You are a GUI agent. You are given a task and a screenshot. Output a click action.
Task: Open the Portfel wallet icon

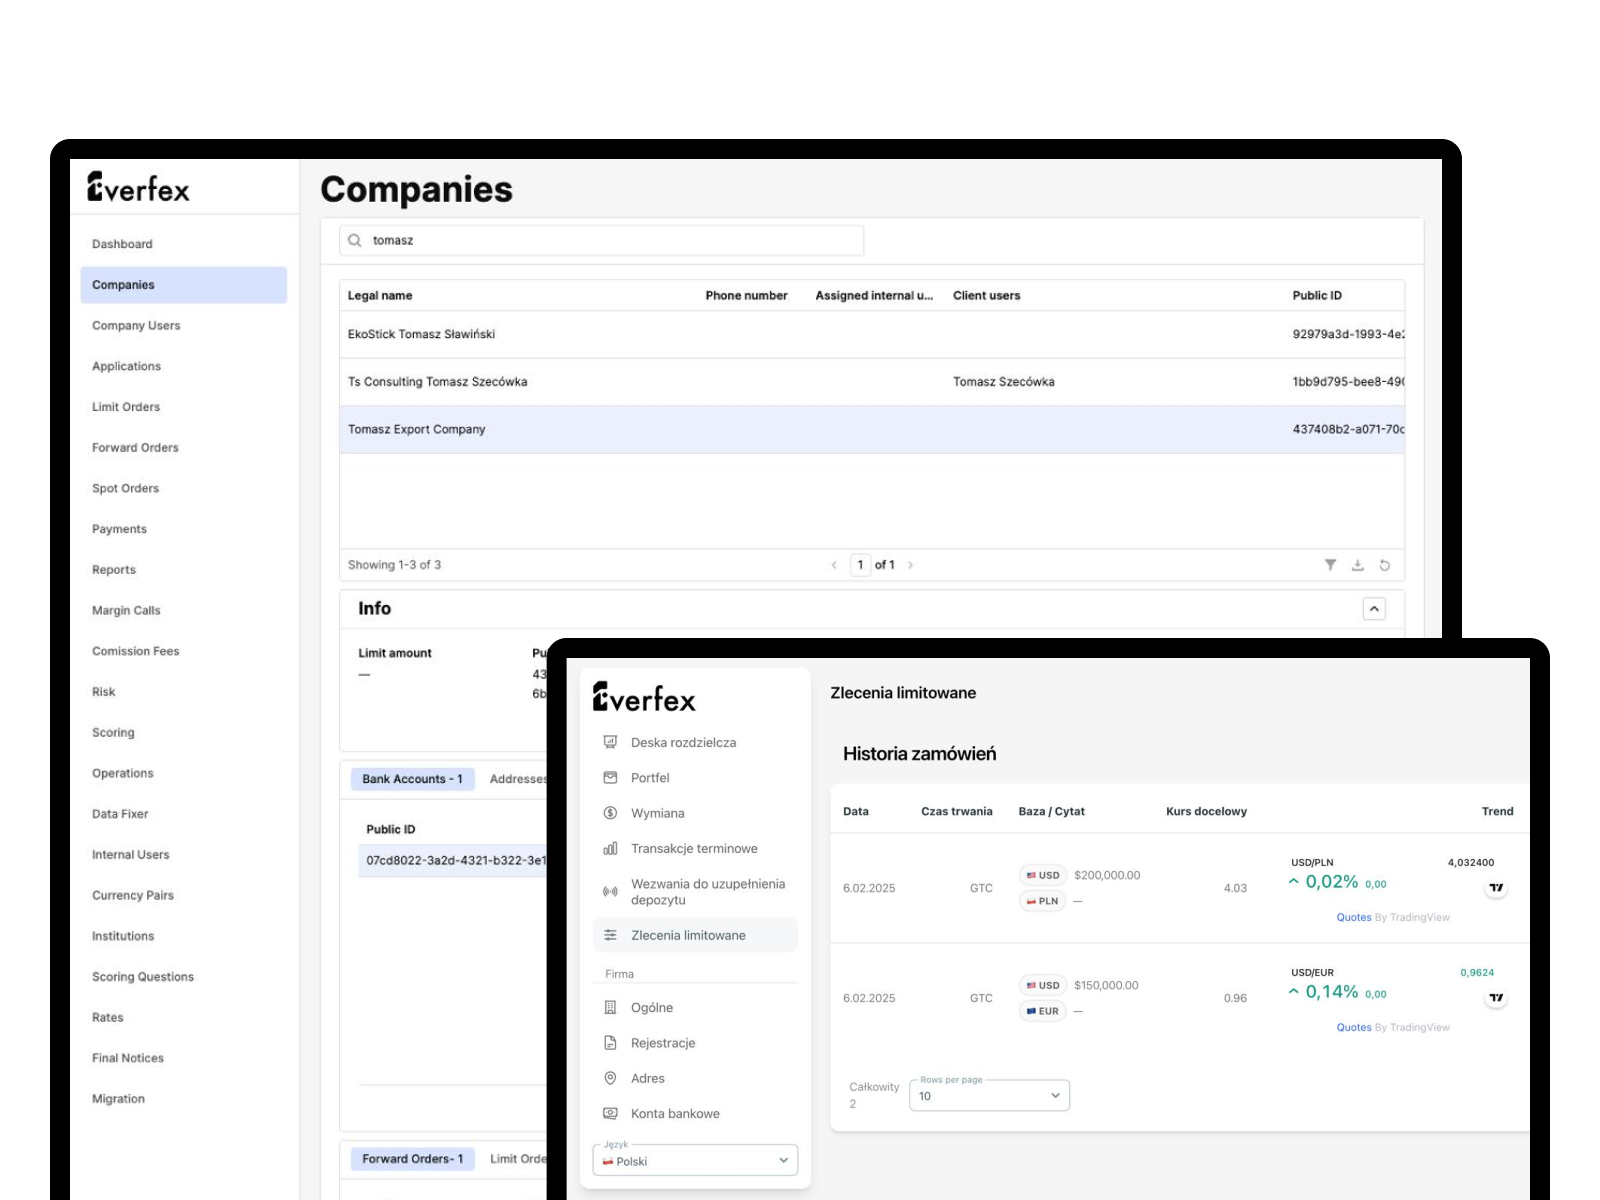(610, 777)
